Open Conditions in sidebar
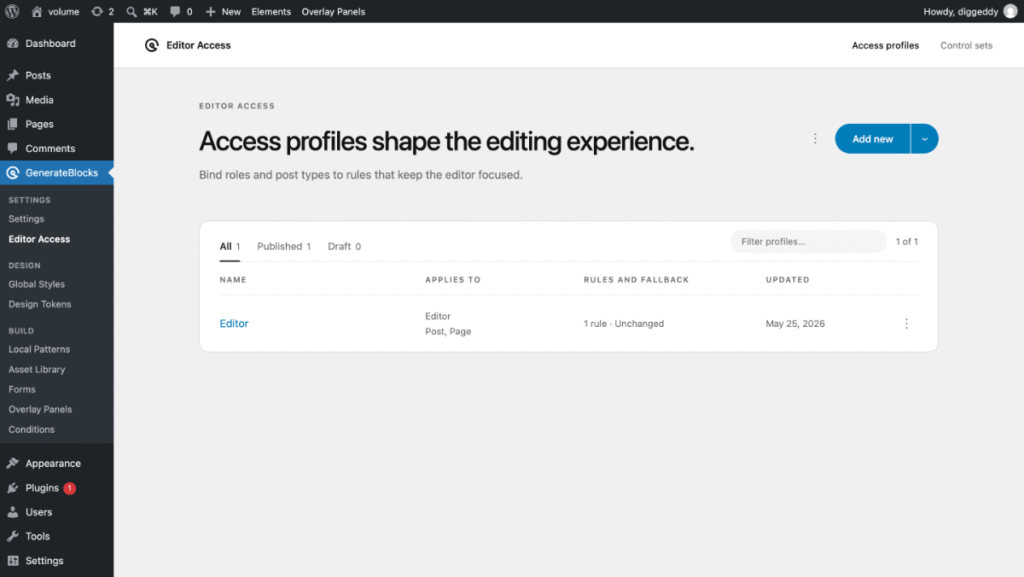 pyautogui.click(x=31, y=429)
